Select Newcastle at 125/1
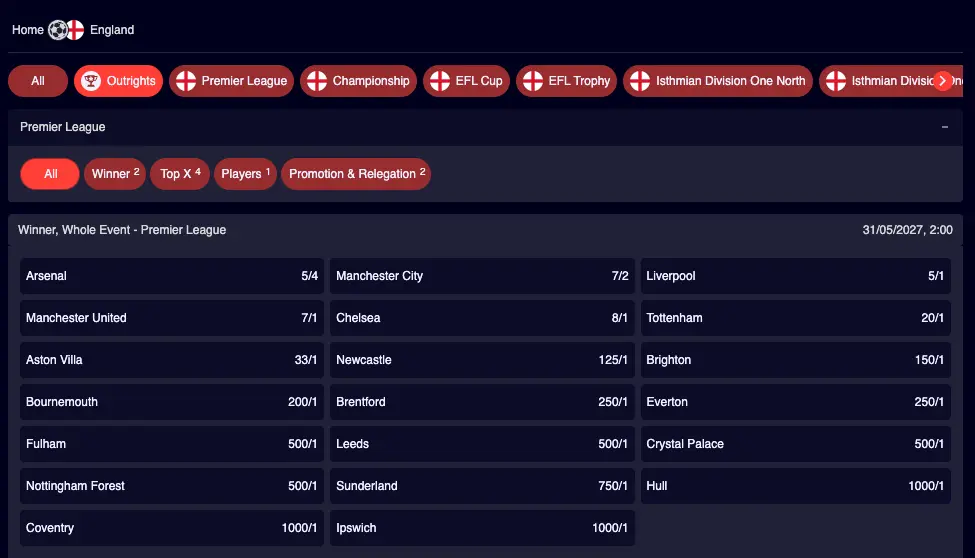 pos(482,360)
